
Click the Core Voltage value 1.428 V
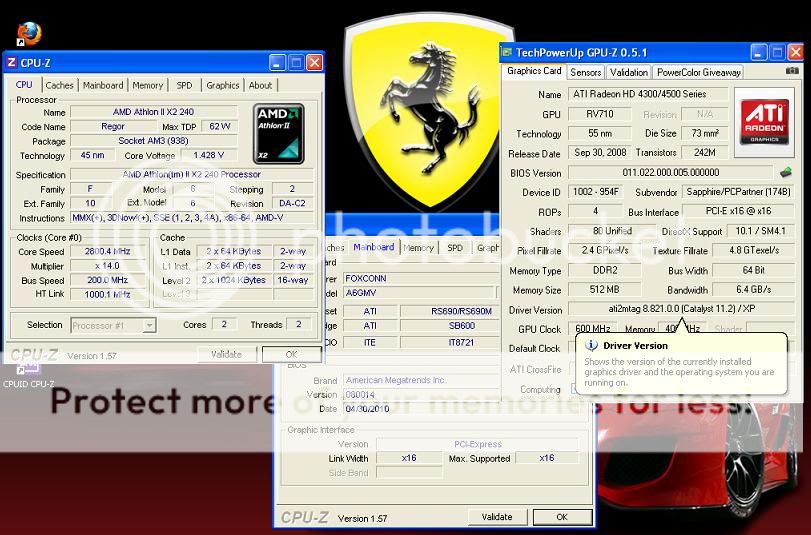pyautogui.click(x=208, y=155)
